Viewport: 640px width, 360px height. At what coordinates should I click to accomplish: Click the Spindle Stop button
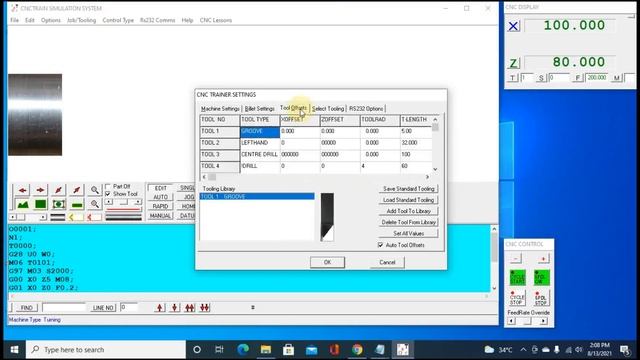pyautogui.click(x=541, y=298)
